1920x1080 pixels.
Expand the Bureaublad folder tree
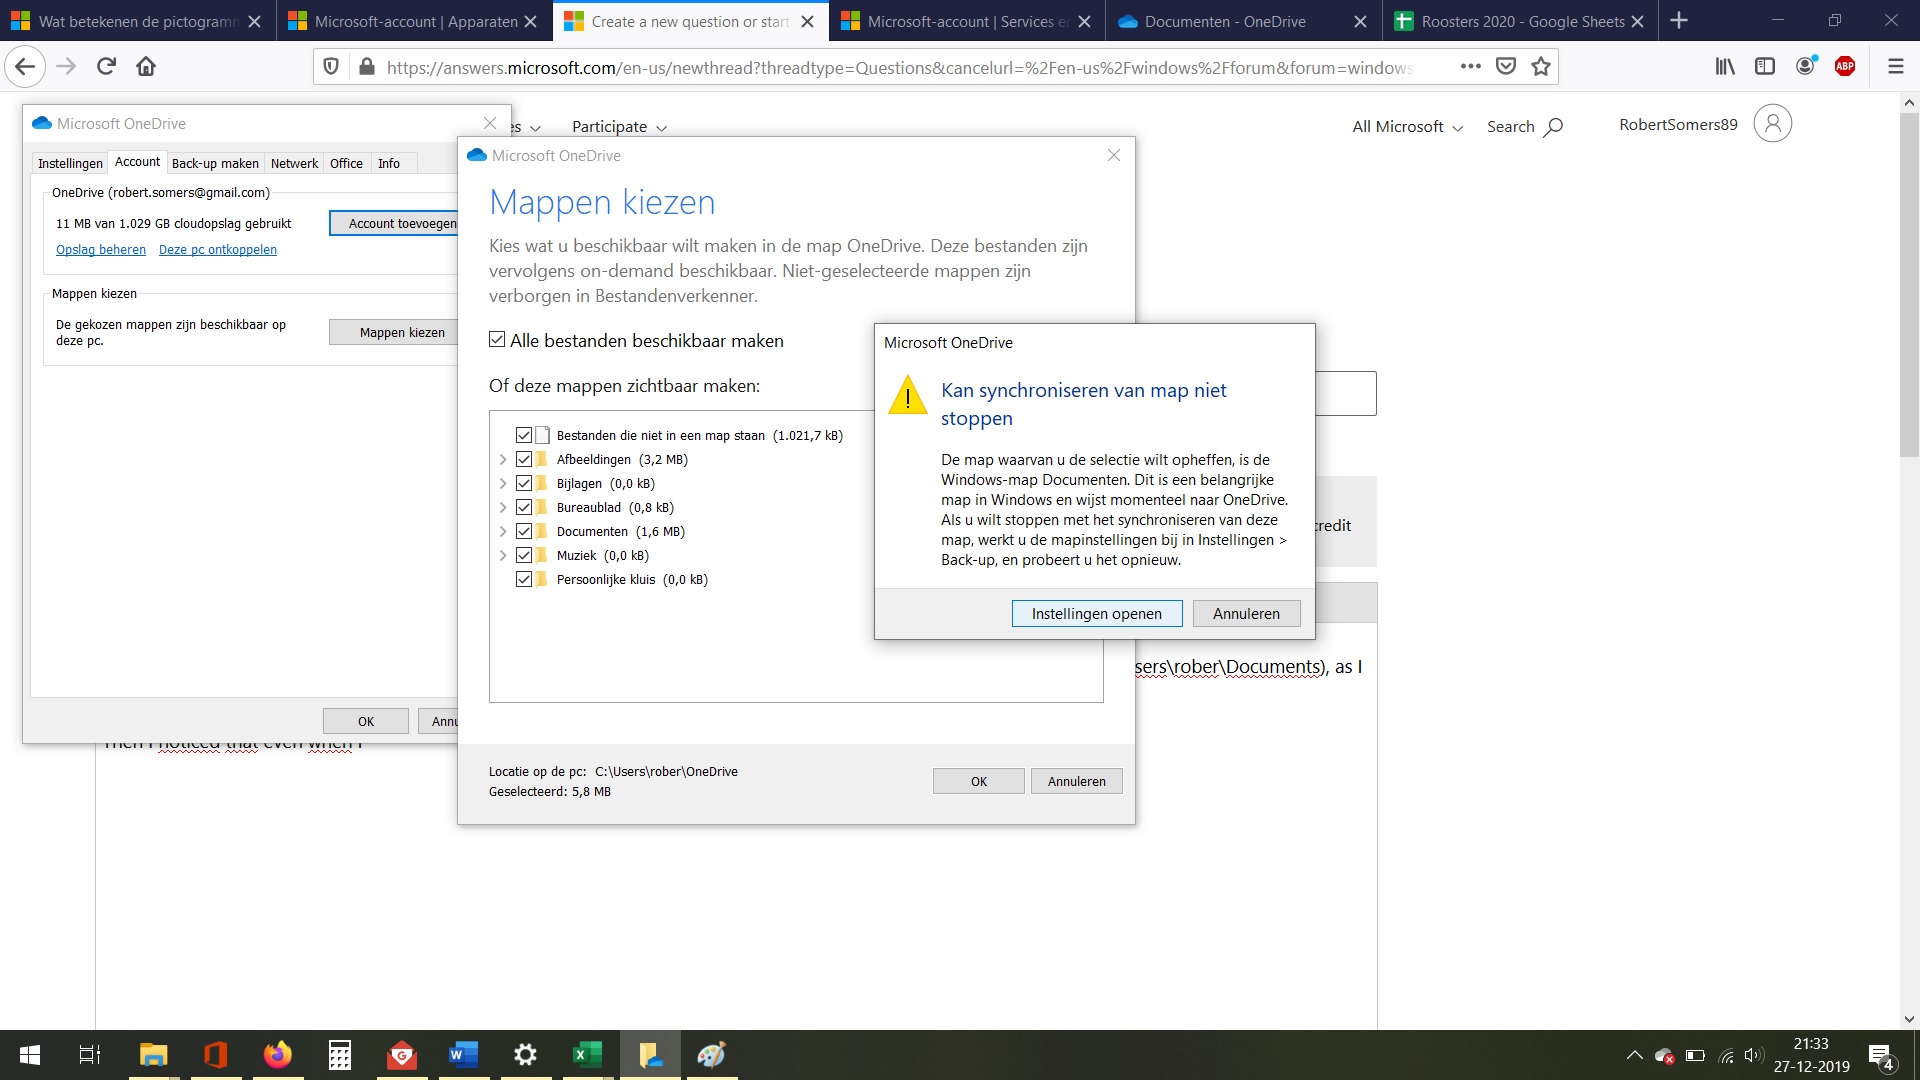pos(503,507)
